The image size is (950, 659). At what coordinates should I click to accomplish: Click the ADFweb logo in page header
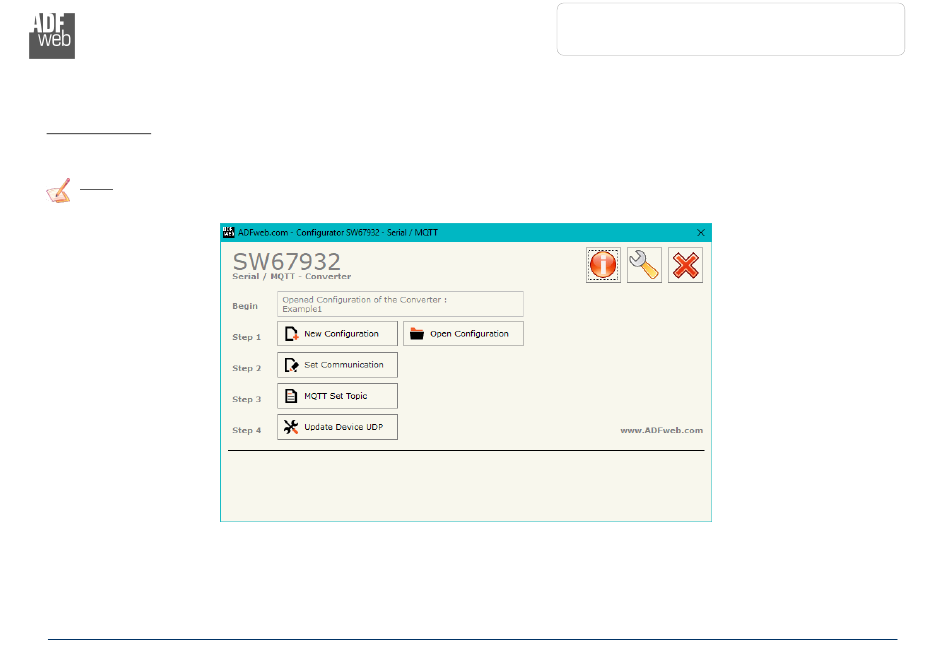coord(51,37)
